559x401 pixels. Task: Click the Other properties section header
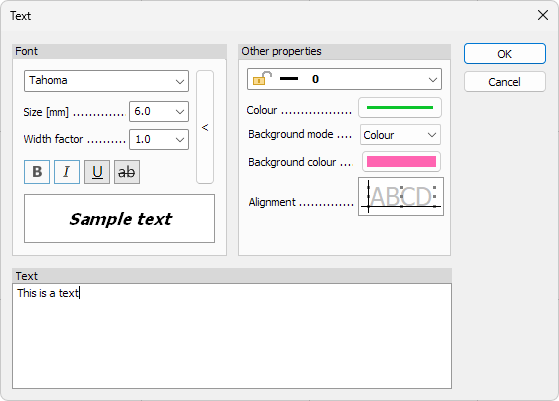point(344,51)
